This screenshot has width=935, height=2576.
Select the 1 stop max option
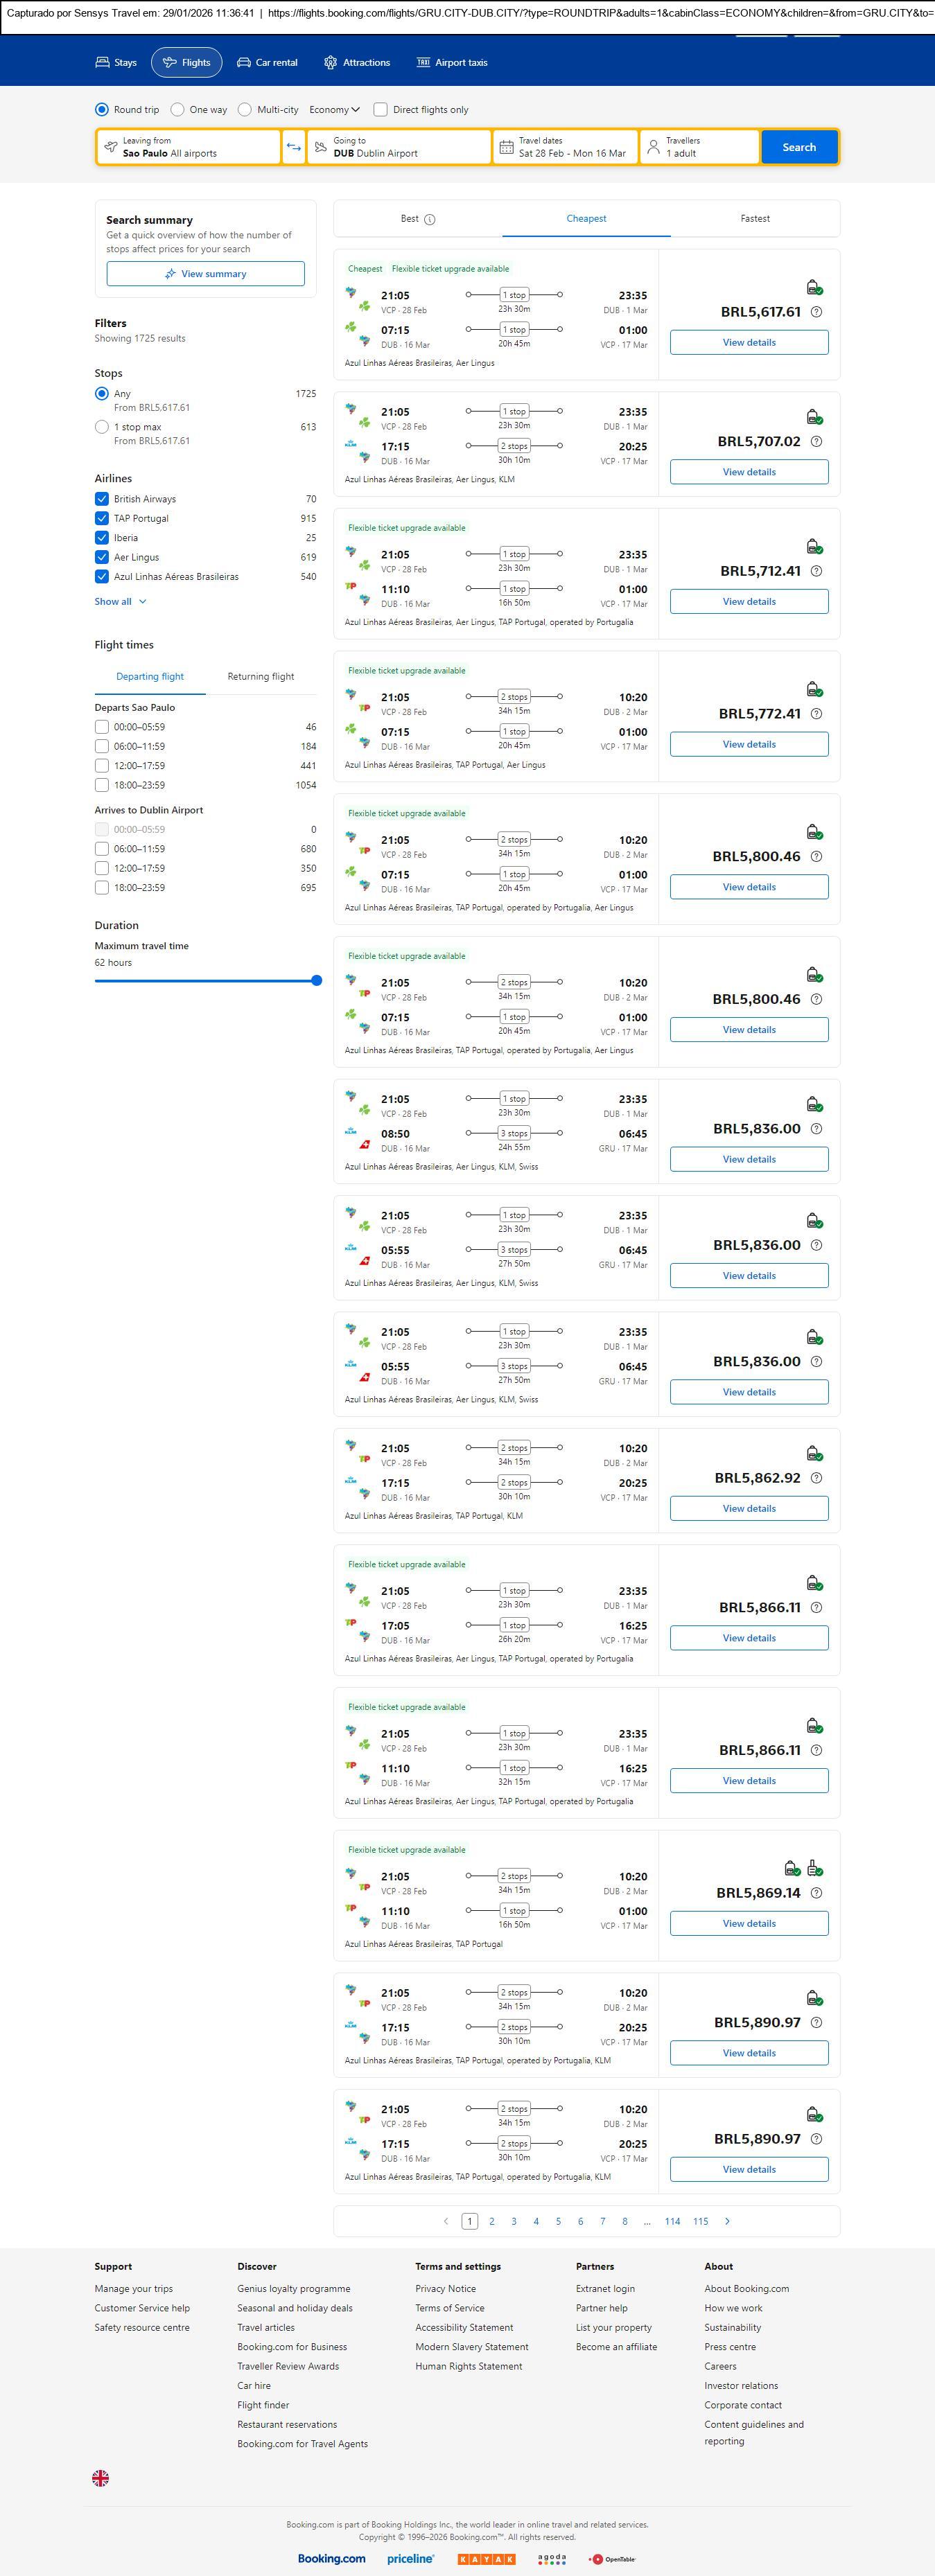tap(102, 427)
